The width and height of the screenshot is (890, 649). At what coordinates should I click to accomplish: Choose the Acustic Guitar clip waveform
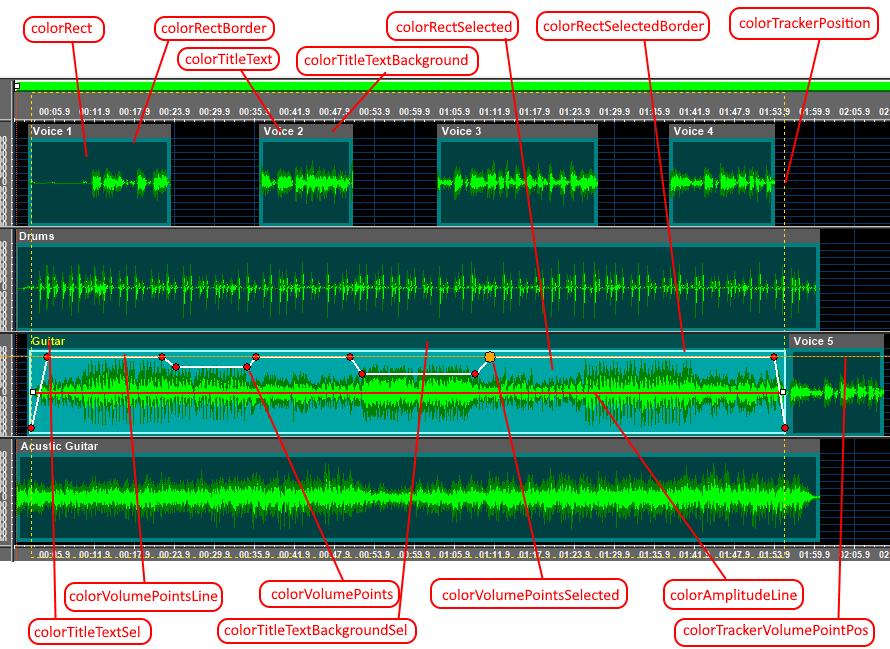tap(418, 497)
